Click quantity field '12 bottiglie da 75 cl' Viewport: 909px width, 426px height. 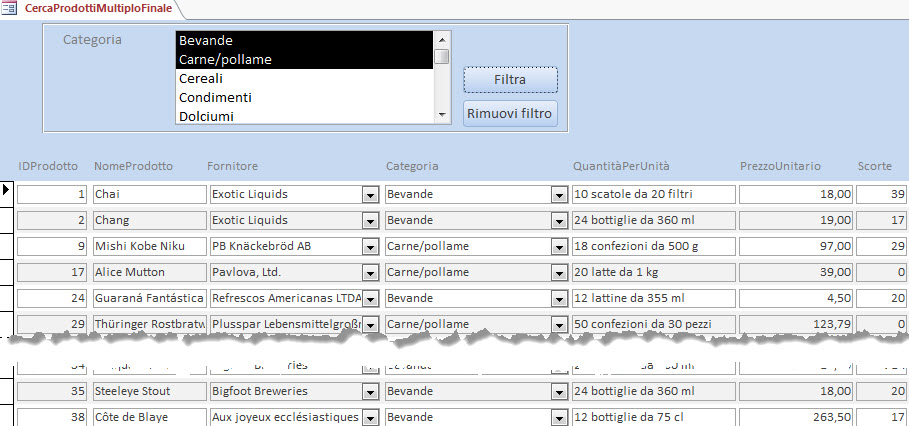click(x=653, y=418)
